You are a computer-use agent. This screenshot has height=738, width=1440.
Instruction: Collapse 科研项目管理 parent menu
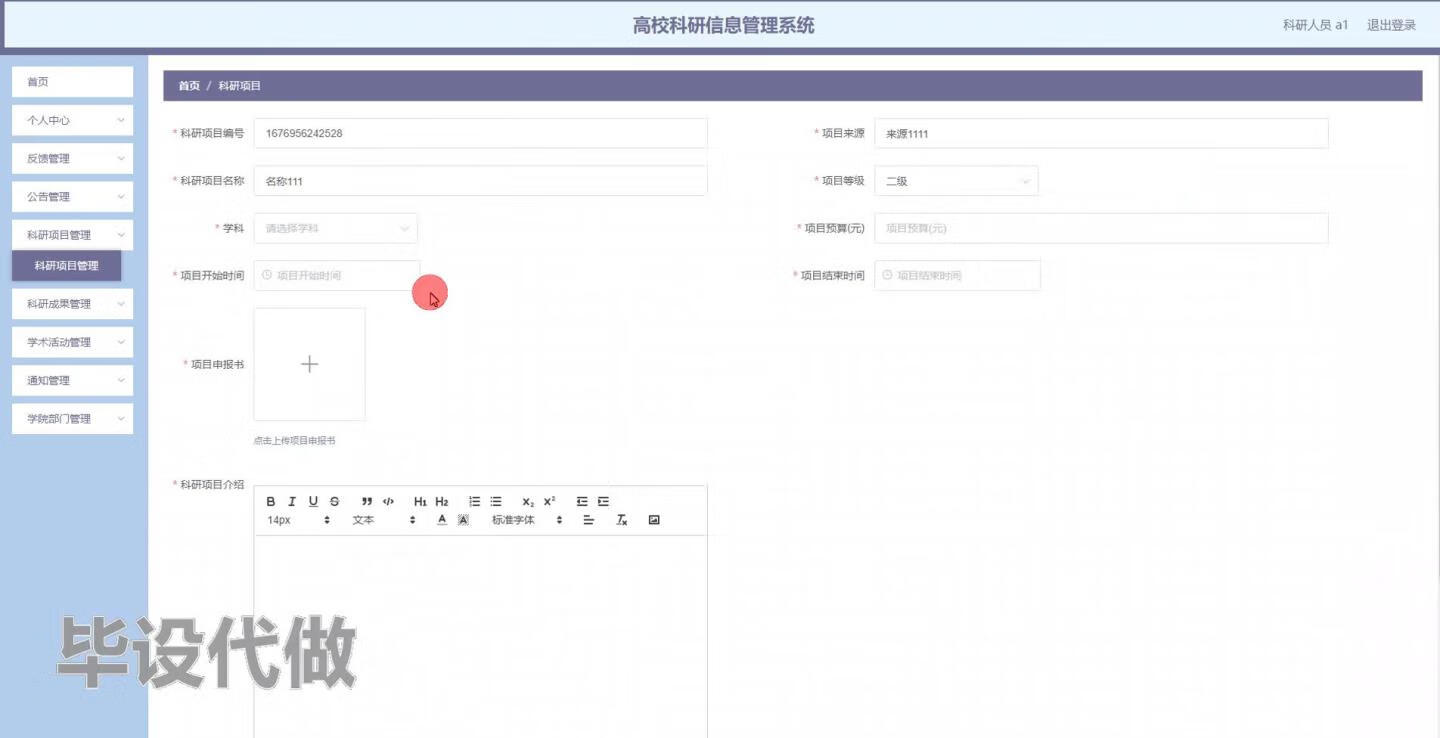tap(72, 235)
